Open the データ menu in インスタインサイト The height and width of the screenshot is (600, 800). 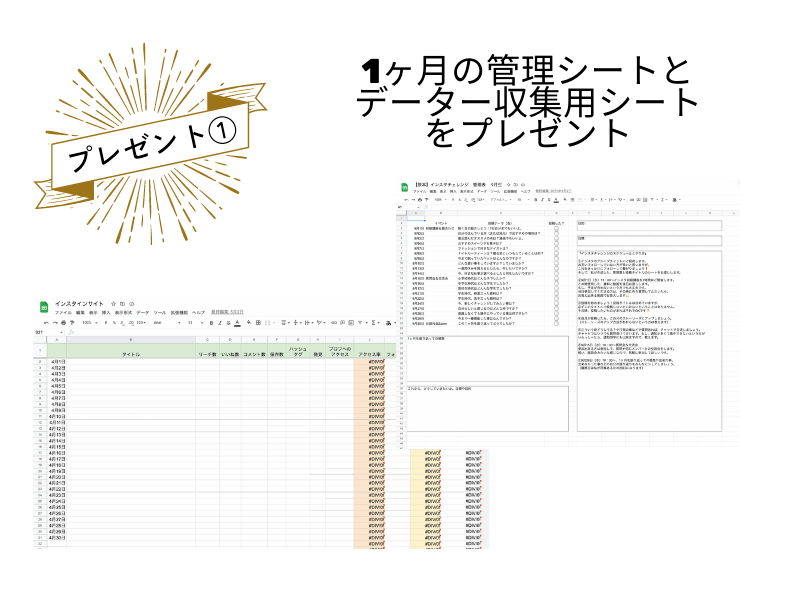142,311
